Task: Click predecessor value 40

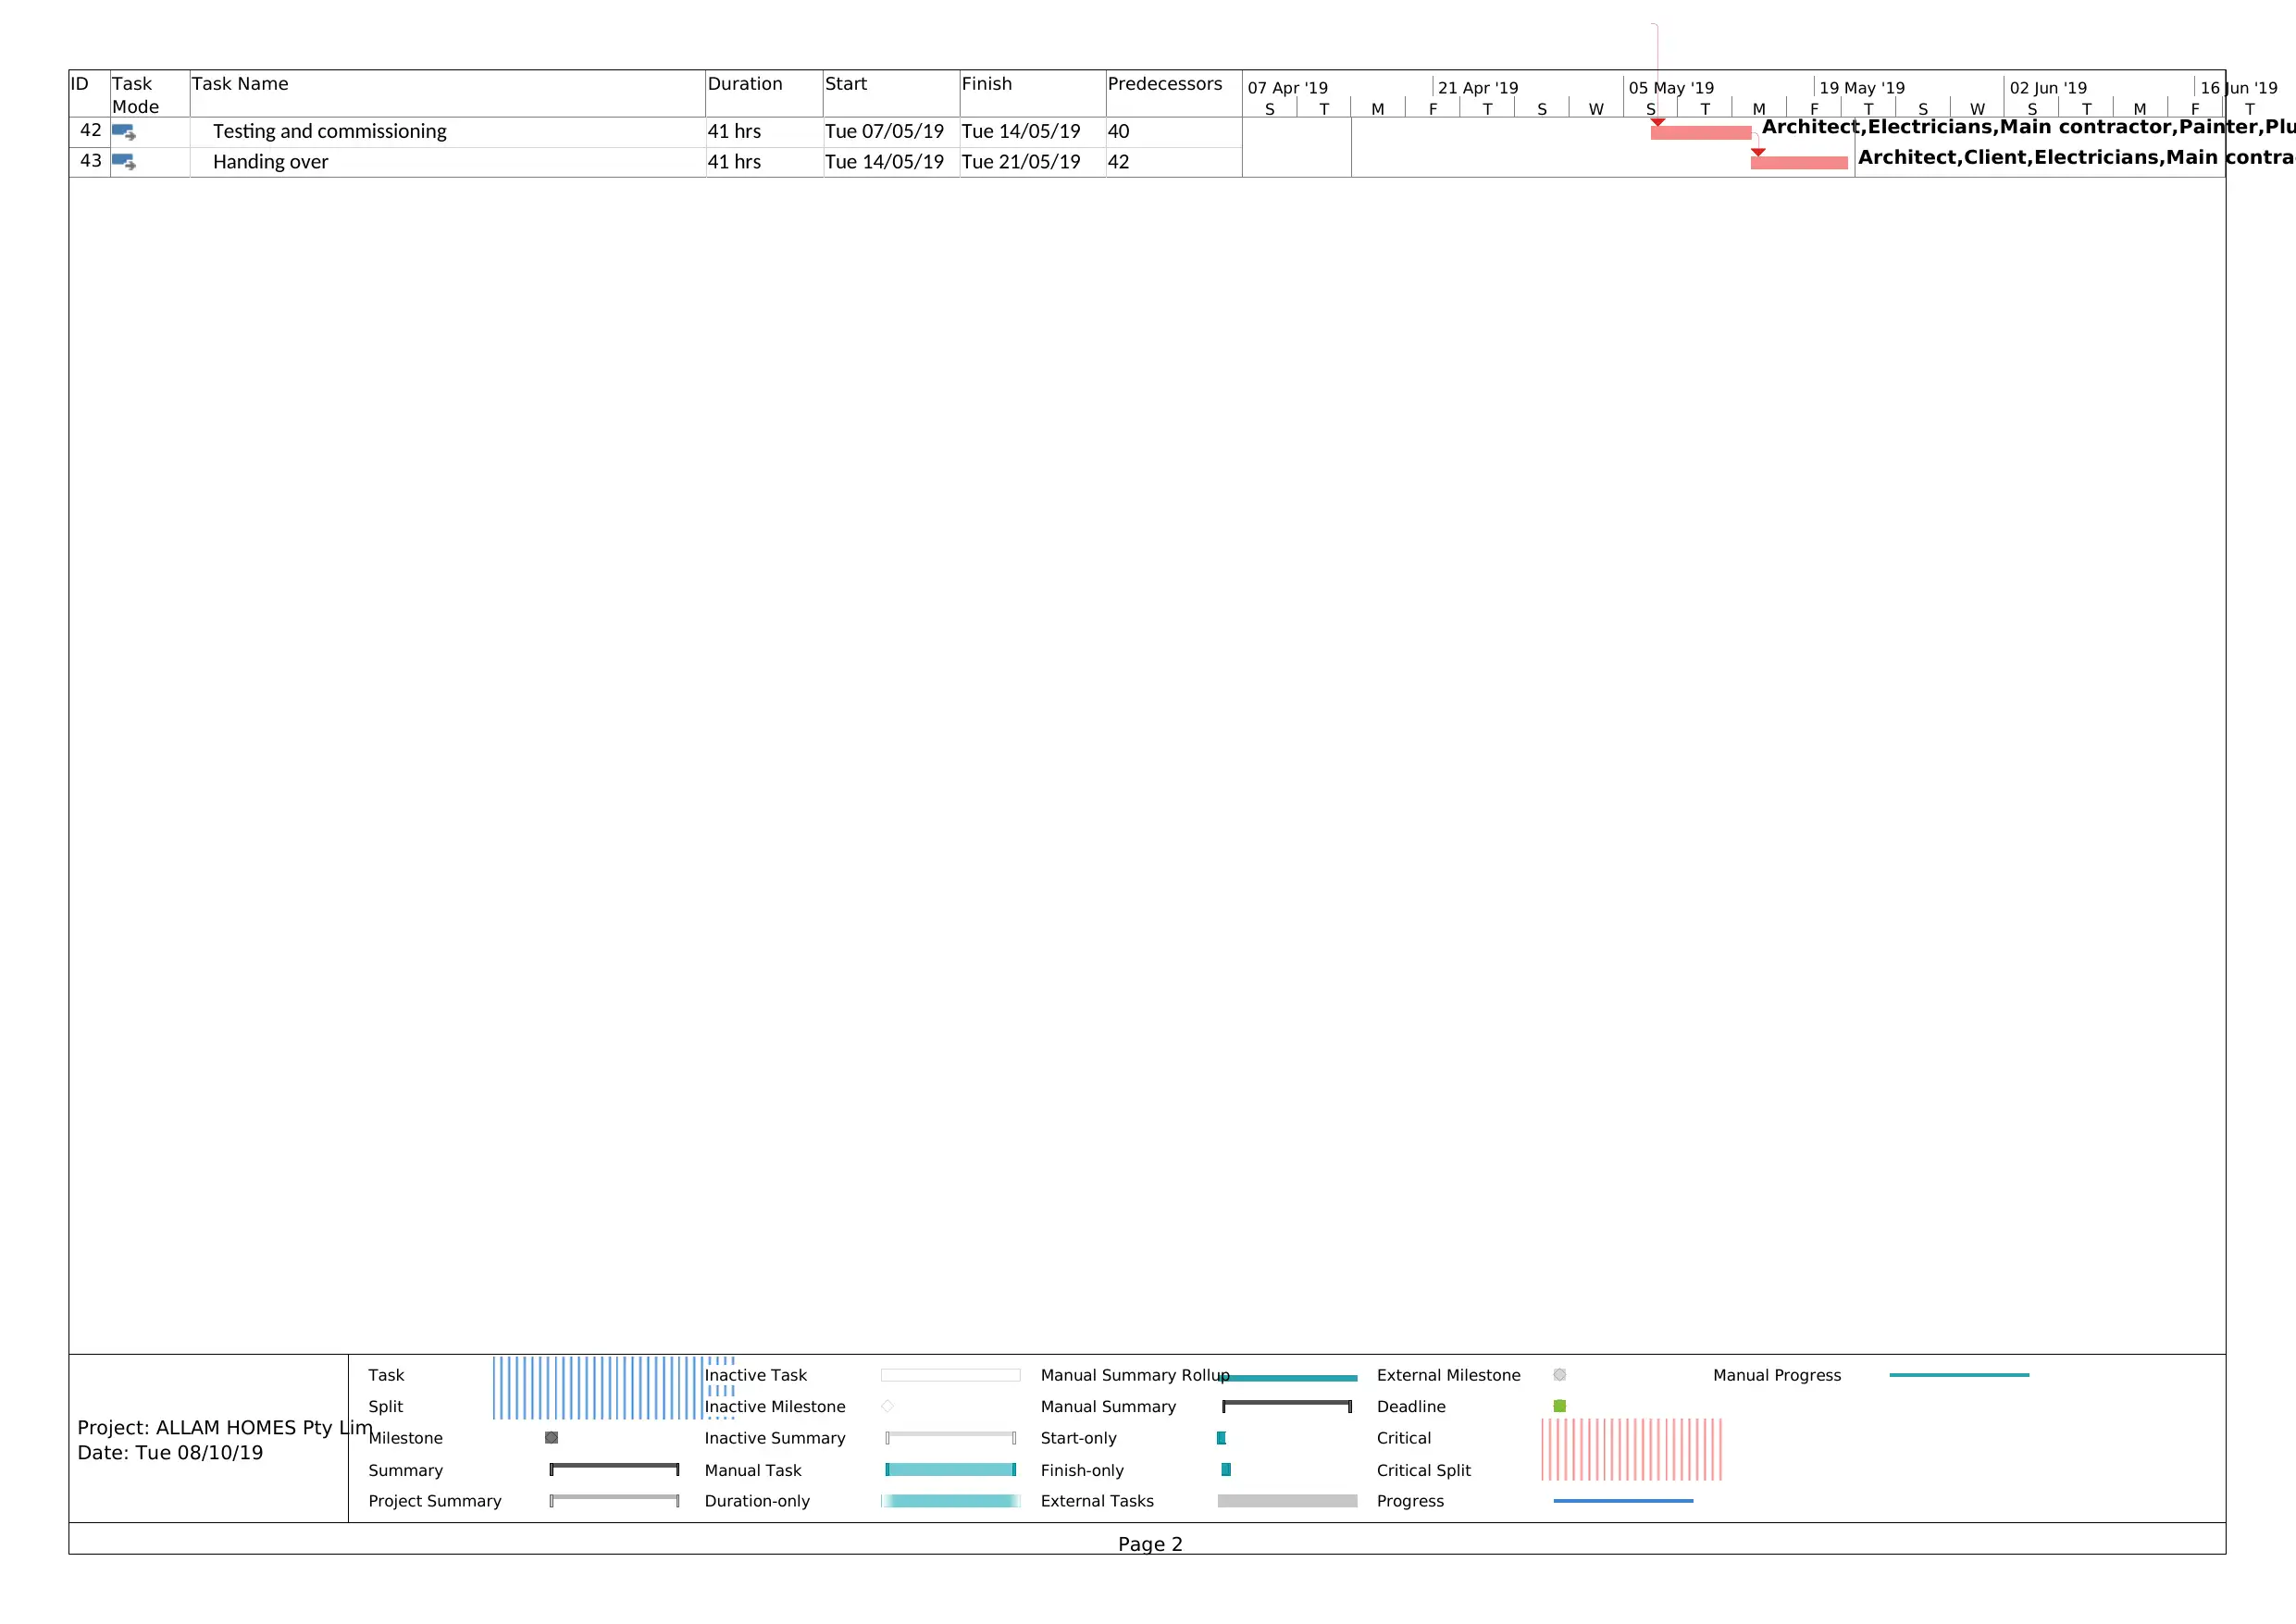Action: (x=1118, y=132)
